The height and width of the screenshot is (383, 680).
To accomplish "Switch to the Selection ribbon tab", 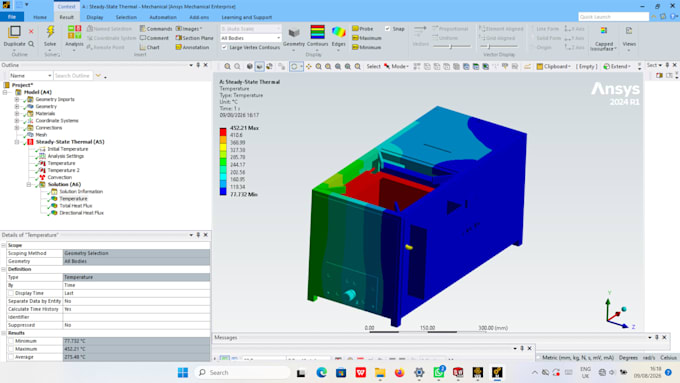I will point(126,17).
